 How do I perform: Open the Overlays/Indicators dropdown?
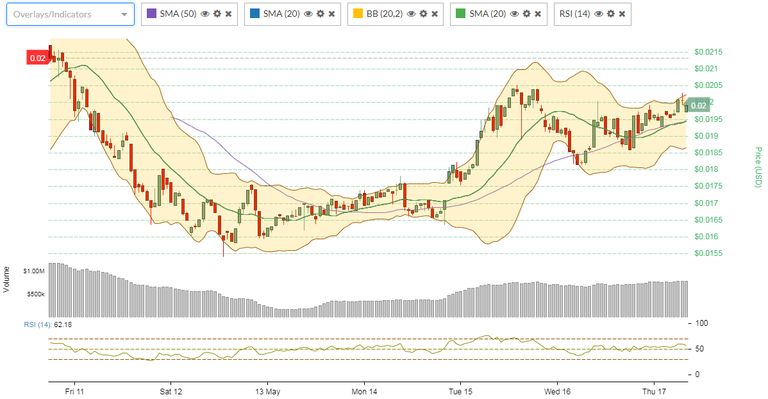click(70, 14)
